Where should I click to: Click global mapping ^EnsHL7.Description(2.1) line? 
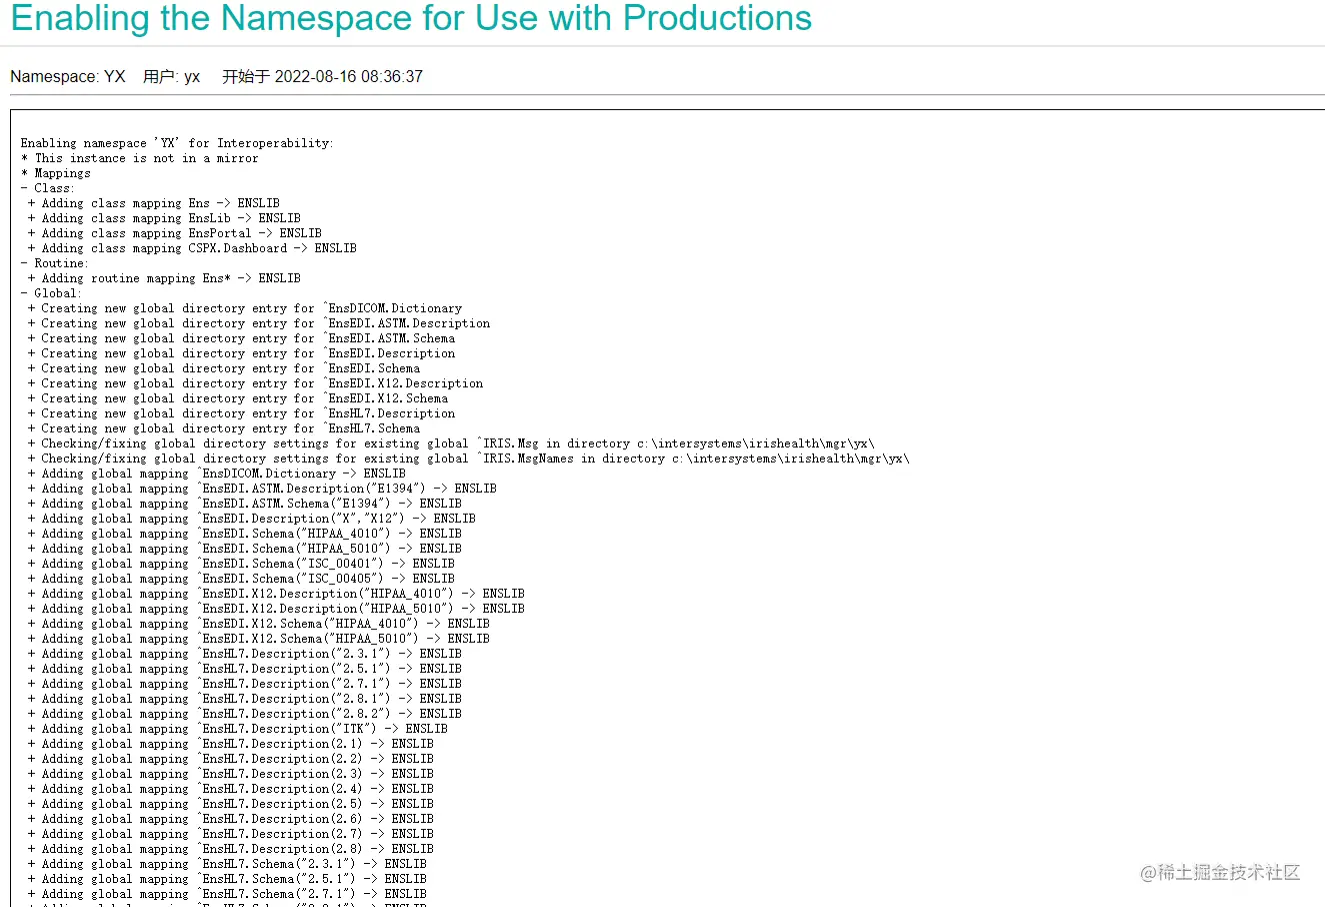[231, 743]
